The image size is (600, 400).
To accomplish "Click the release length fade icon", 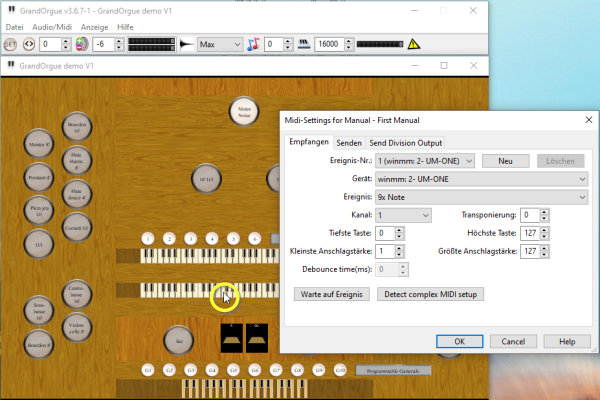I will coord(187,44).
